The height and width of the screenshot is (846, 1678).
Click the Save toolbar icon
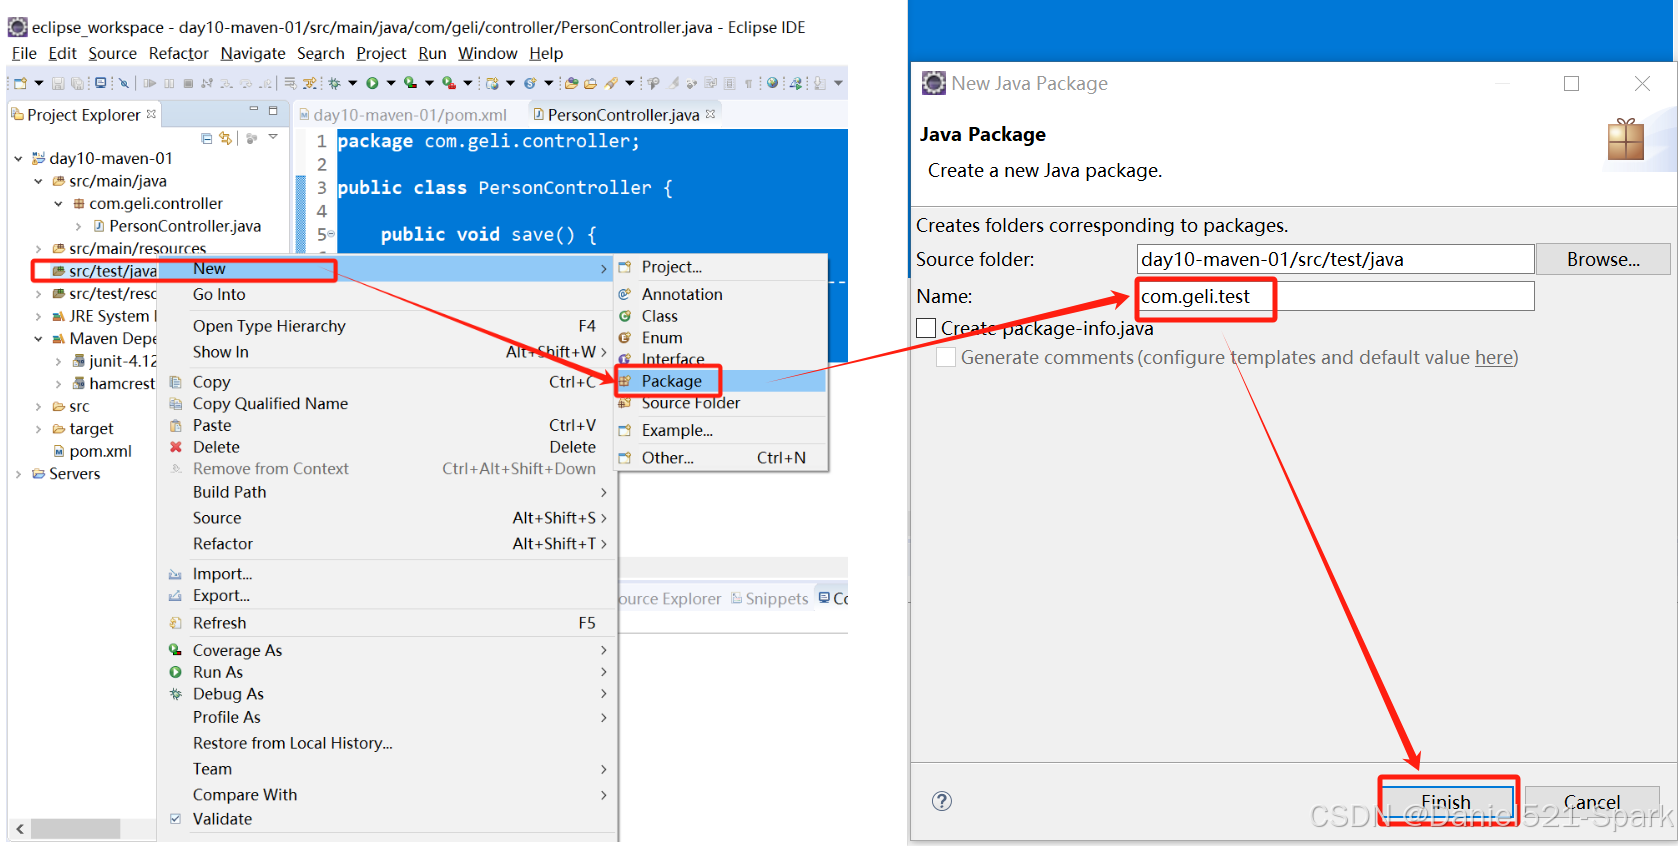tap(58, 83)
